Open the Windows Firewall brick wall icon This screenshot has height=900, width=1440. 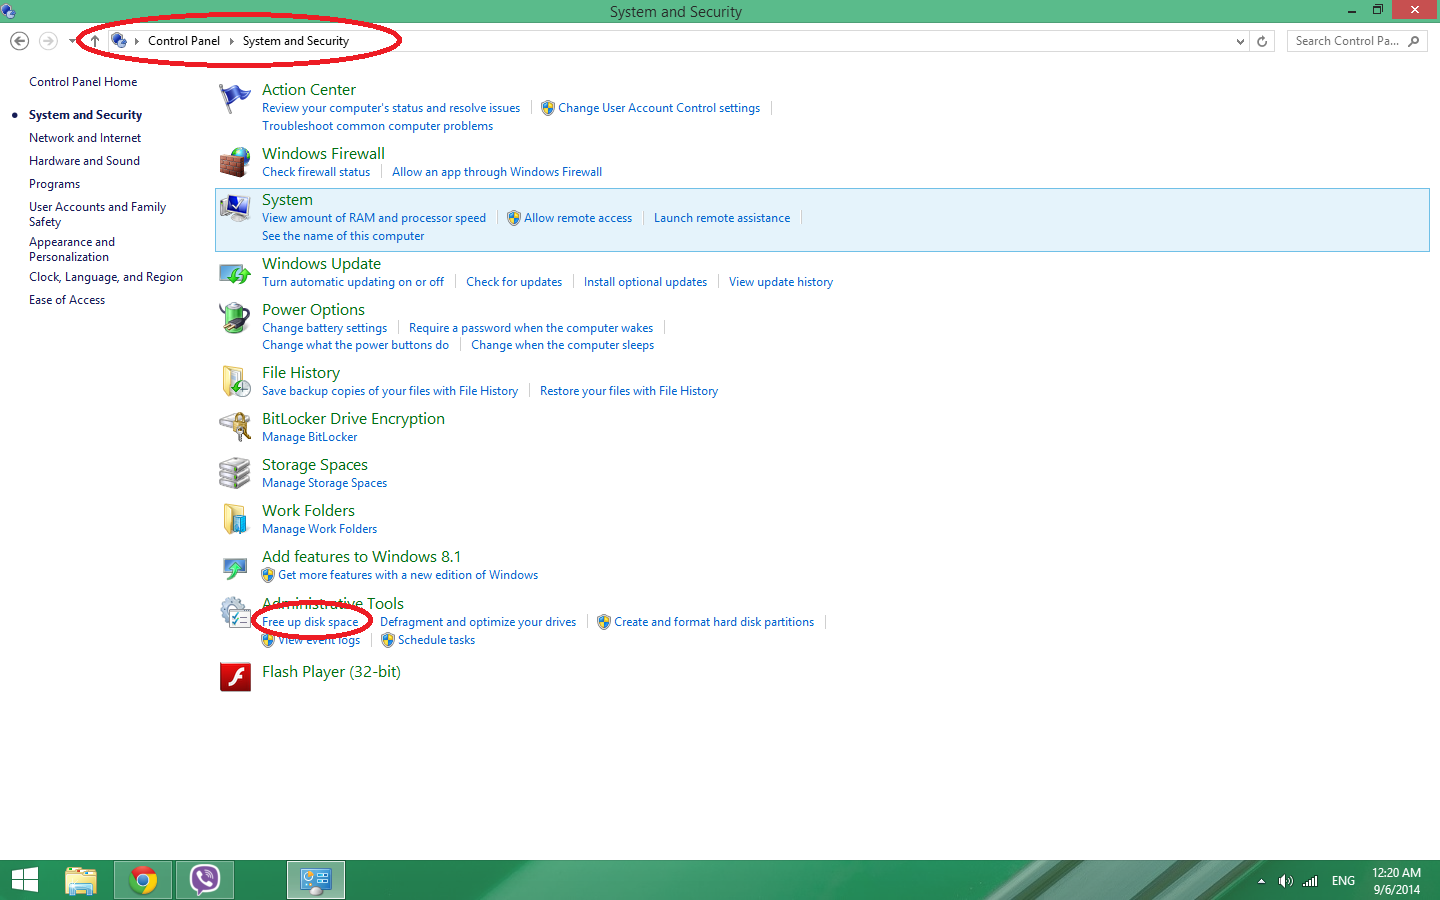[235, 162]
